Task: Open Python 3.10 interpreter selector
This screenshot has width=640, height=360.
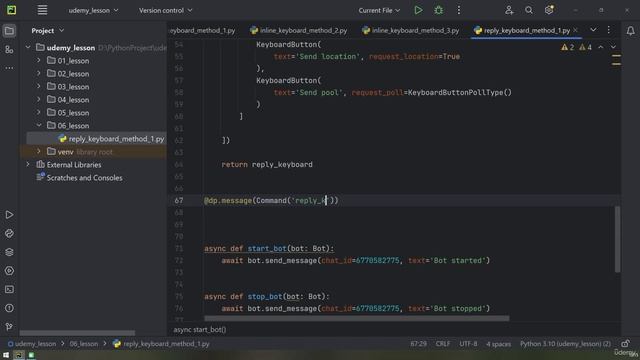Action: pos(565,344)
